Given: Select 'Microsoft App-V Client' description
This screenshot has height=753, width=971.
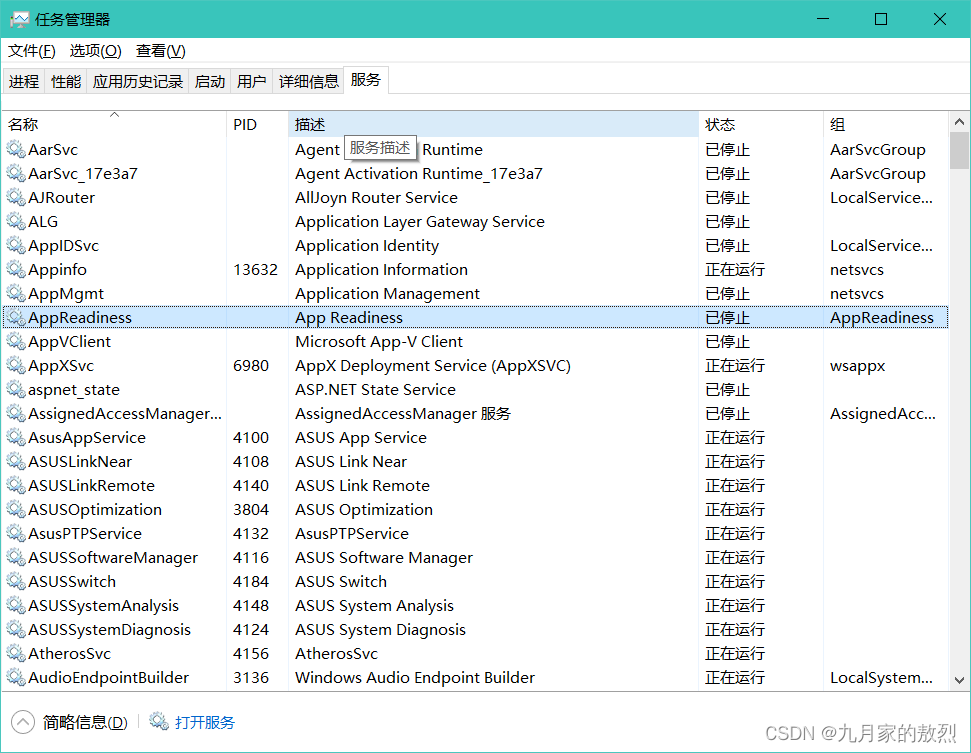Looking at the screenshot, I should (379, 342).
